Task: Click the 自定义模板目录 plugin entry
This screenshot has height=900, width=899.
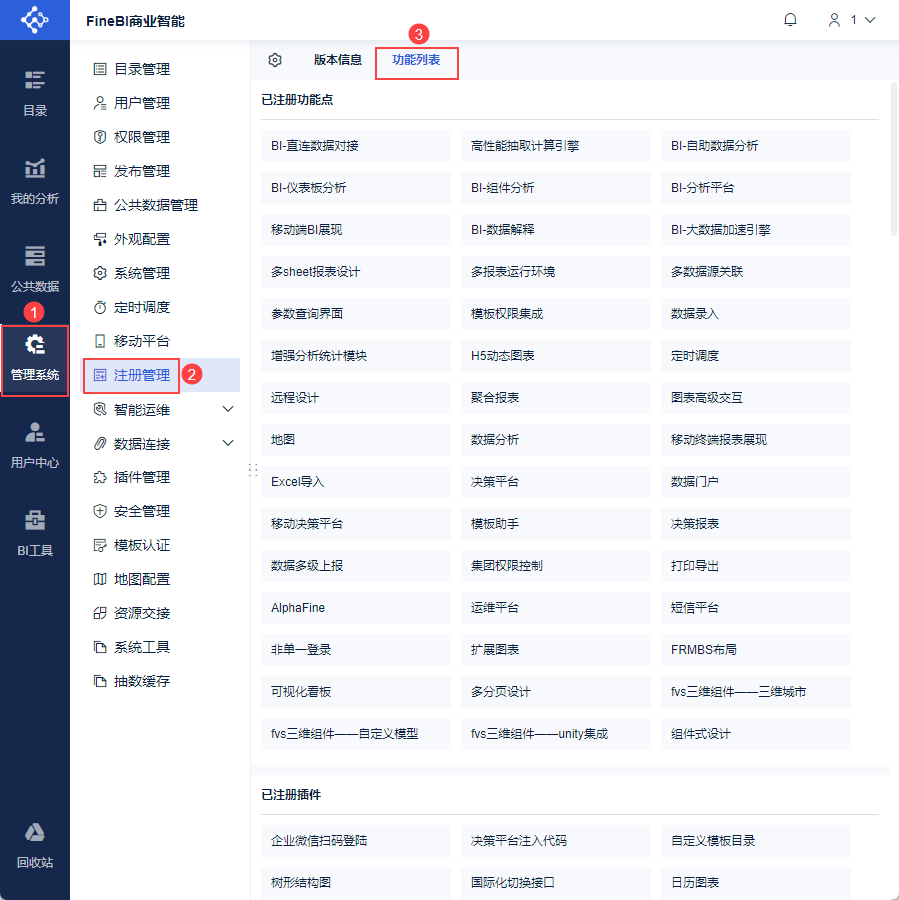Action: point(755,841)
